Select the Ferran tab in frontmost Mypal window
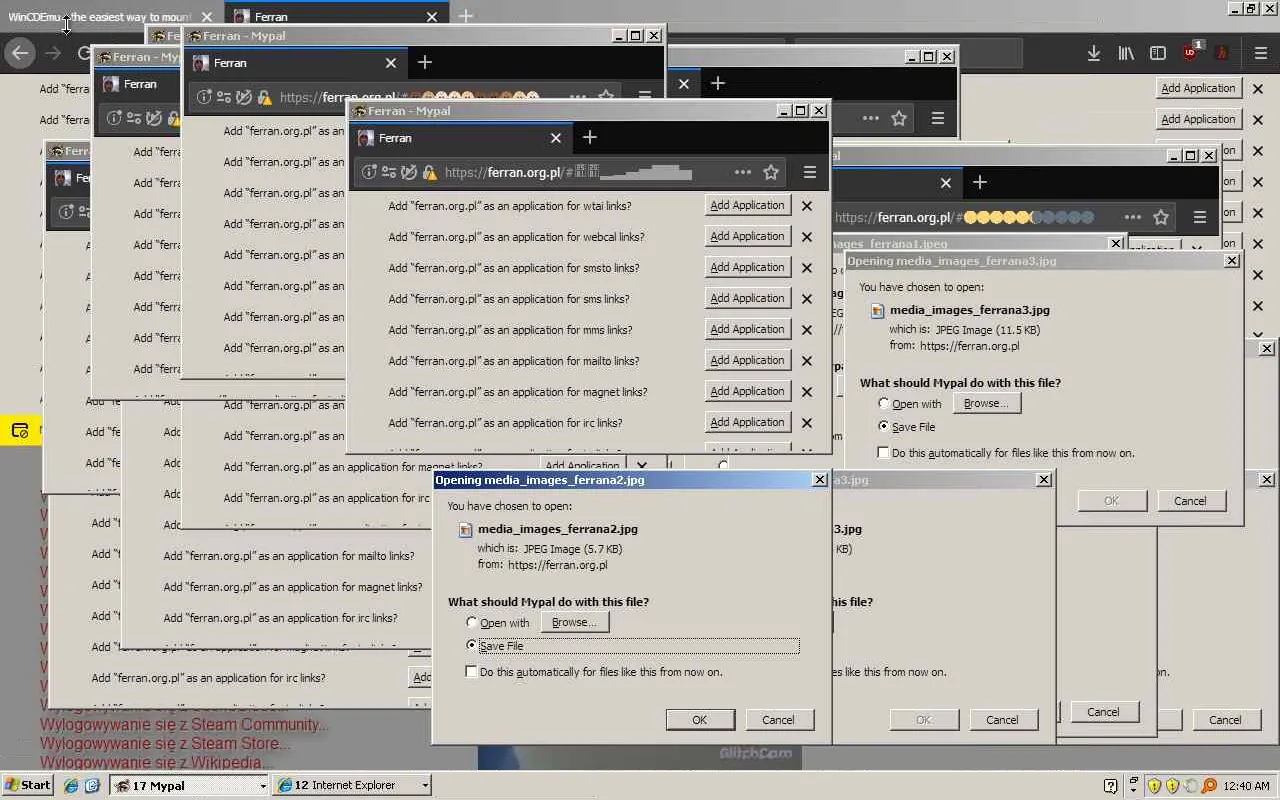The image size is (1280, 800). click(461, 138)
